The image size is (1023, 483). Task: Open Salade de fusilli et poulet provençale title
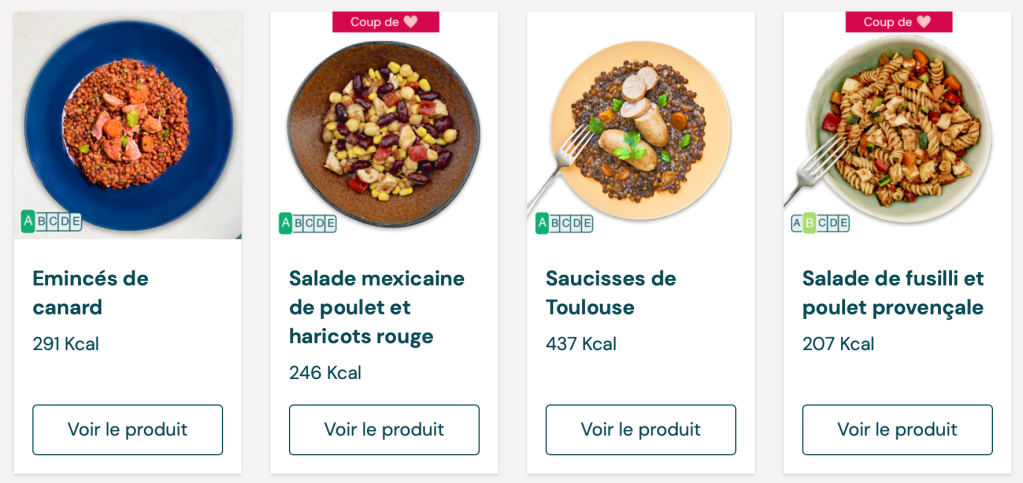(892, 292)
